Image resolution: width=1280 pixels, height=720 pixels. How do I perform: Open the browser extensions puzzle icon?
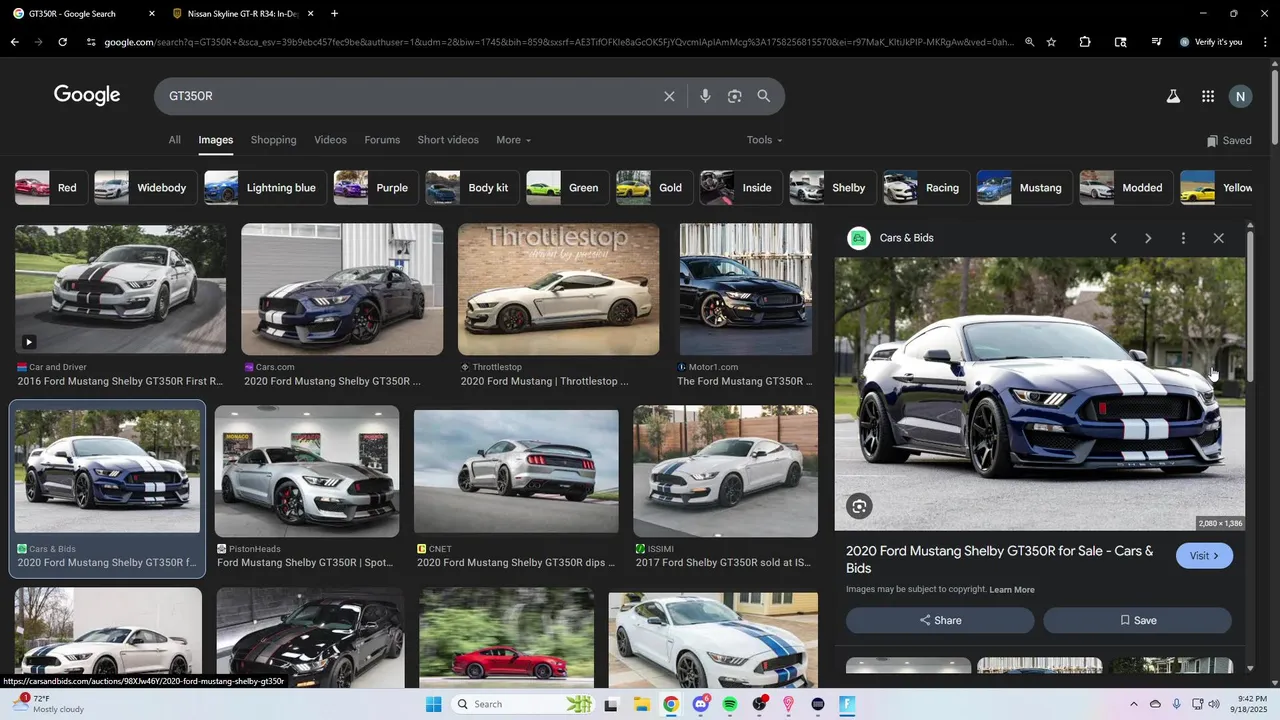coord(1085,42)
